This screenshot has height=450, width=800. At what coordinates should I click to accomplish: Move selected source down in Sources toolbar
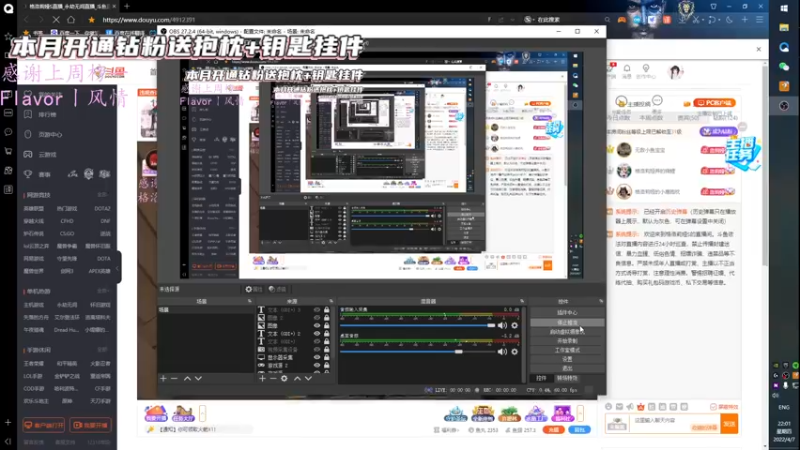(x=308, y=379)
